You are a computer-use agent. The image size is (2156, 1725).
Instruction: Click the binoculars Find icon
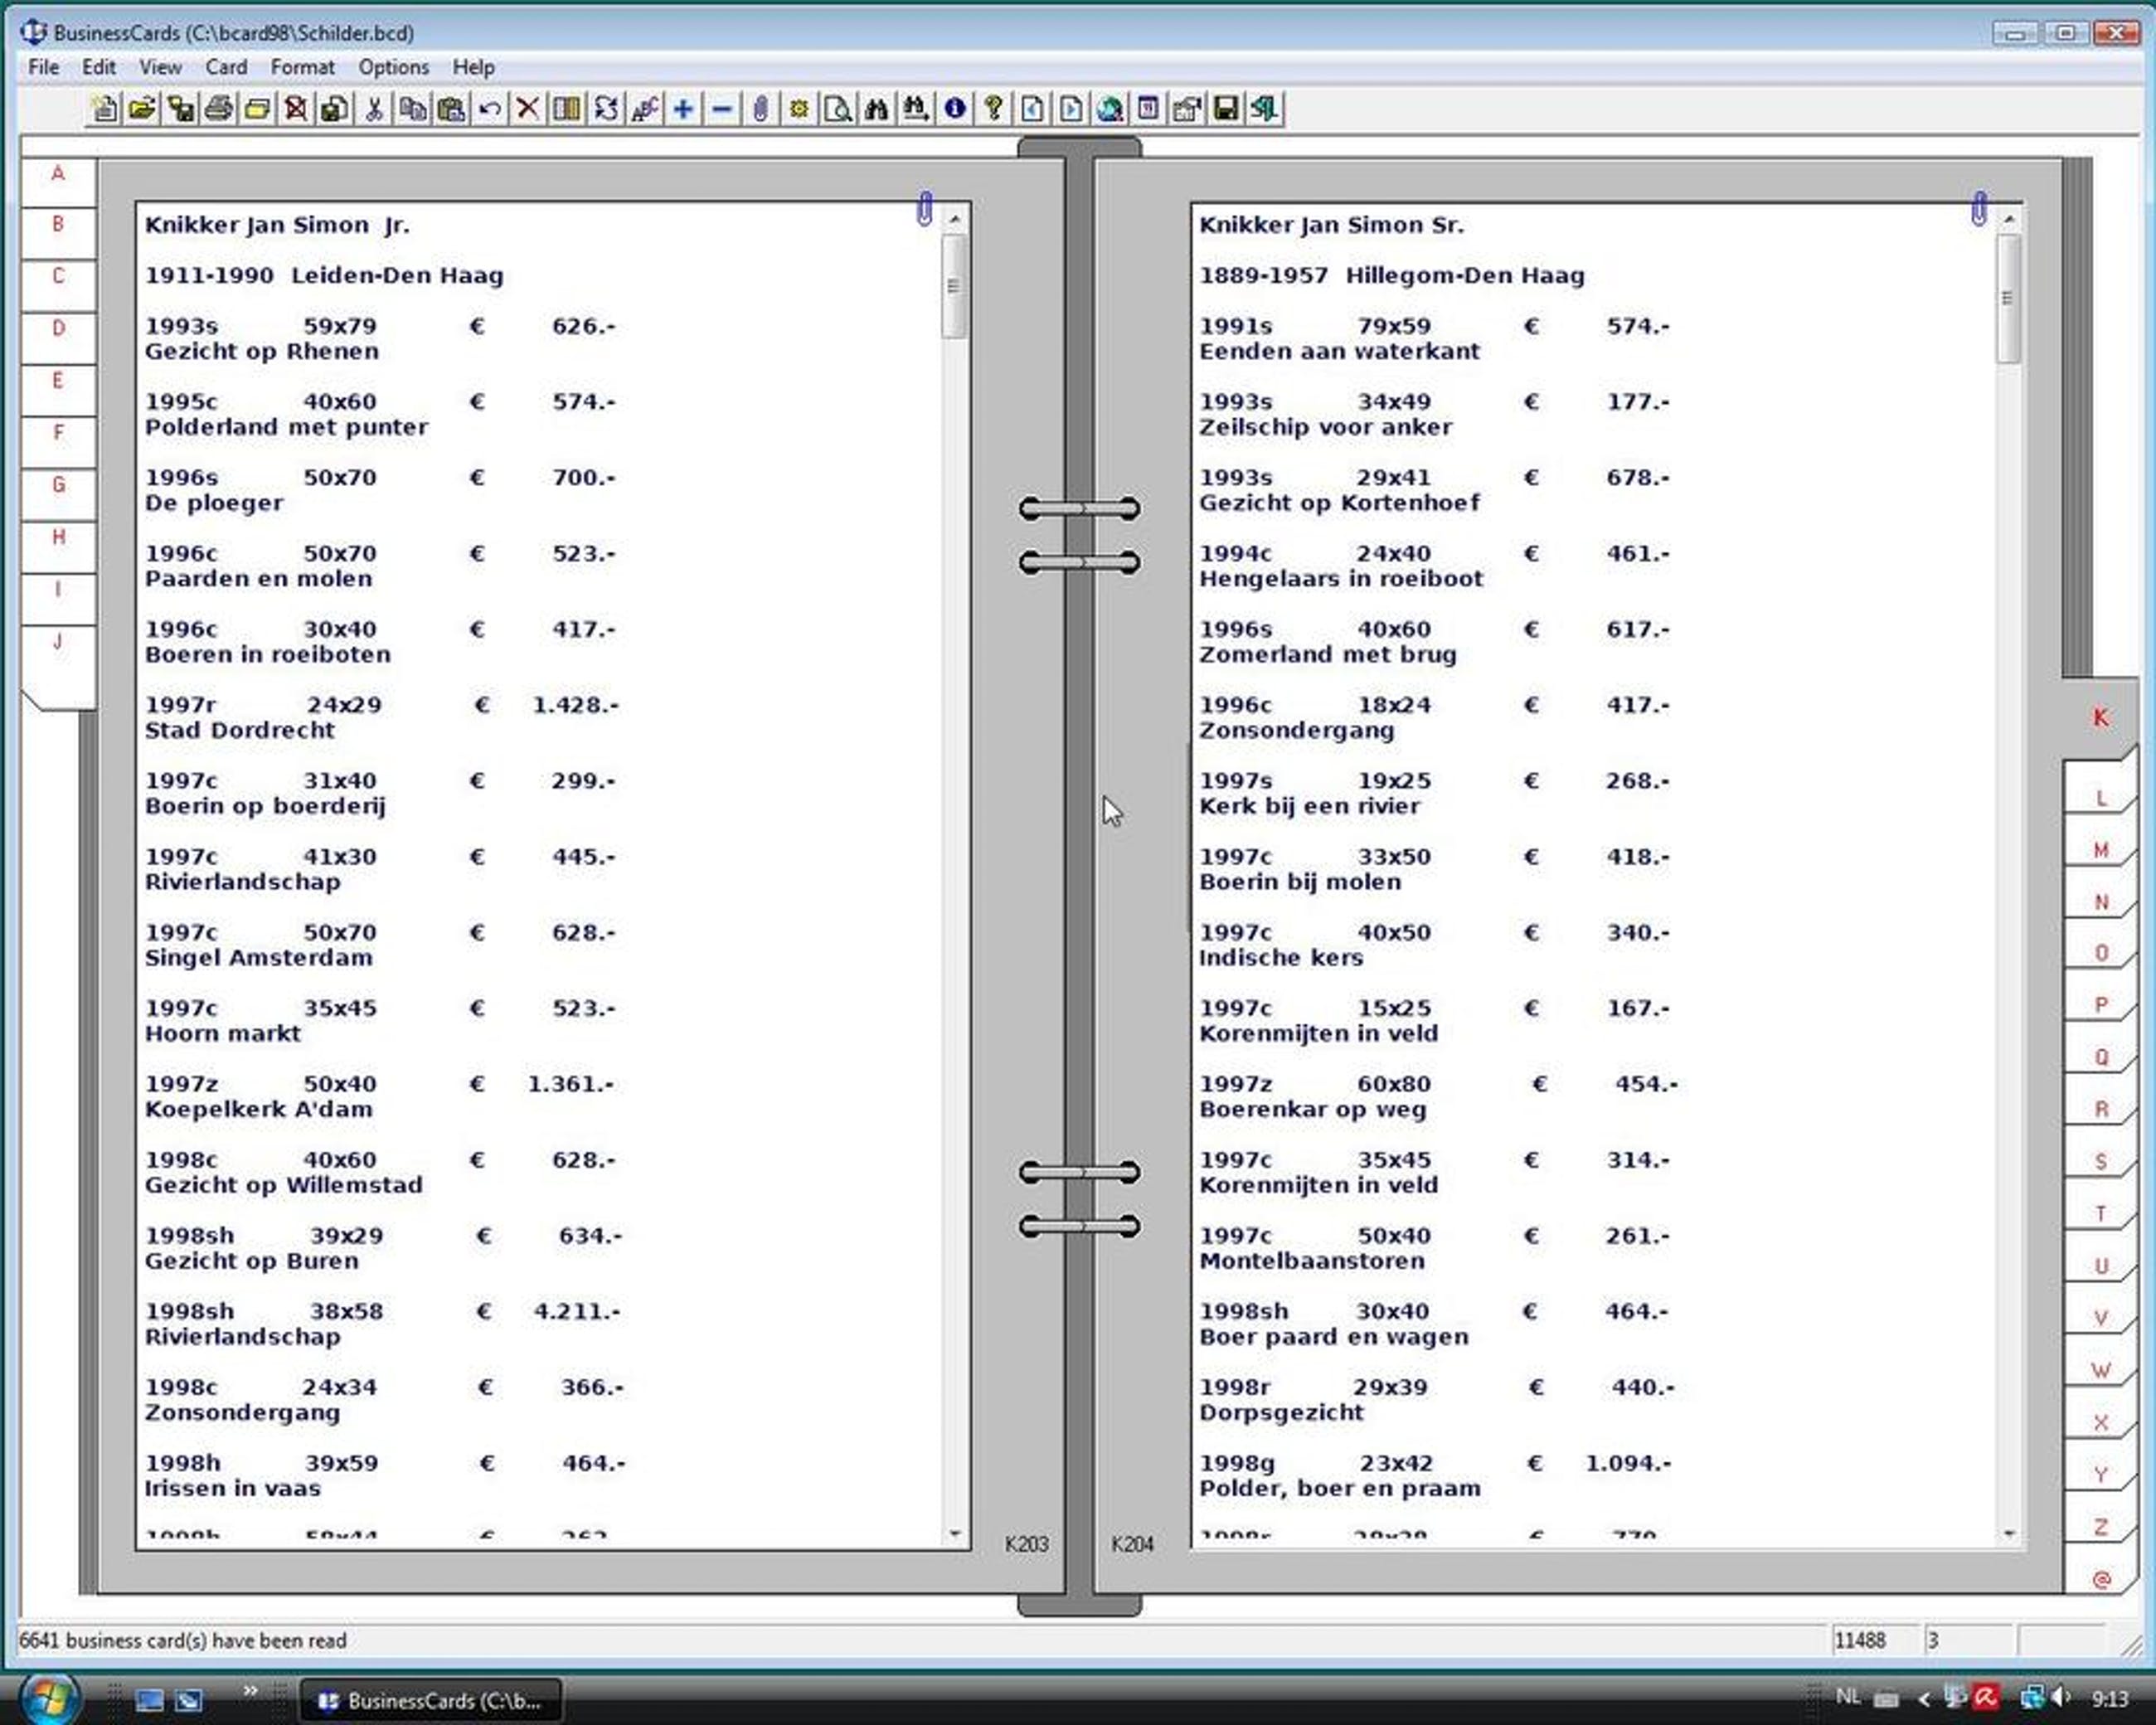point(877,109)
